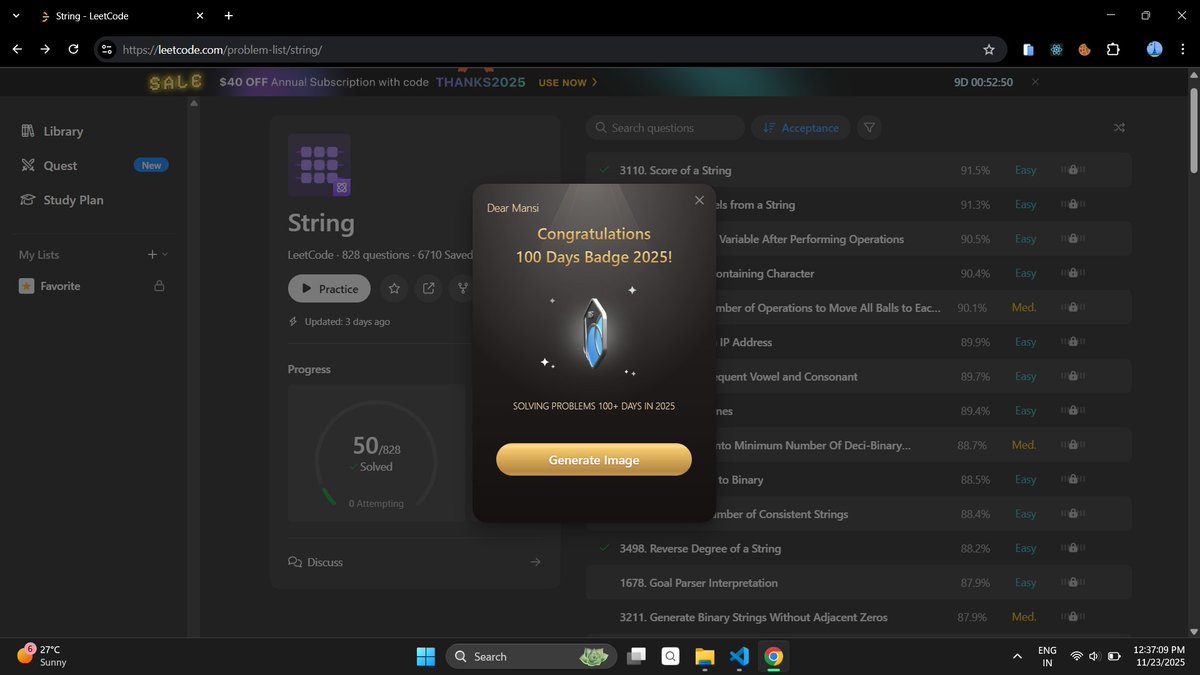Click the first extension icon in toolbar

click(x=1028, y=49)
